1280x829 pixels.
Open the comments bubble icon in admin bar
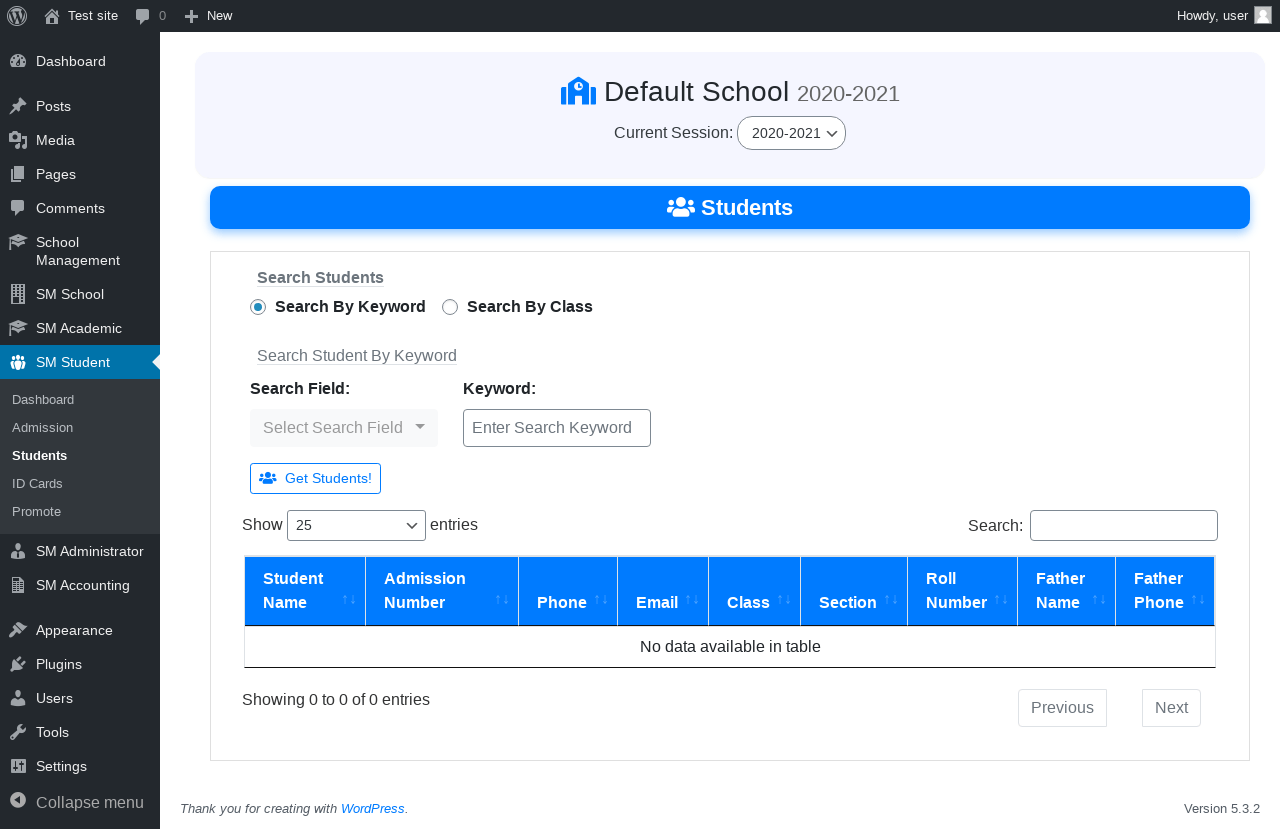coord(143,16)
